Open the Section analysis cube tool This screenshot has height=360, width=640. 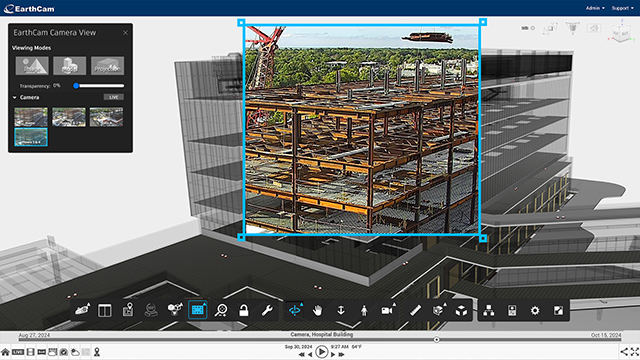pyautogui.click(x=438, y=311)
